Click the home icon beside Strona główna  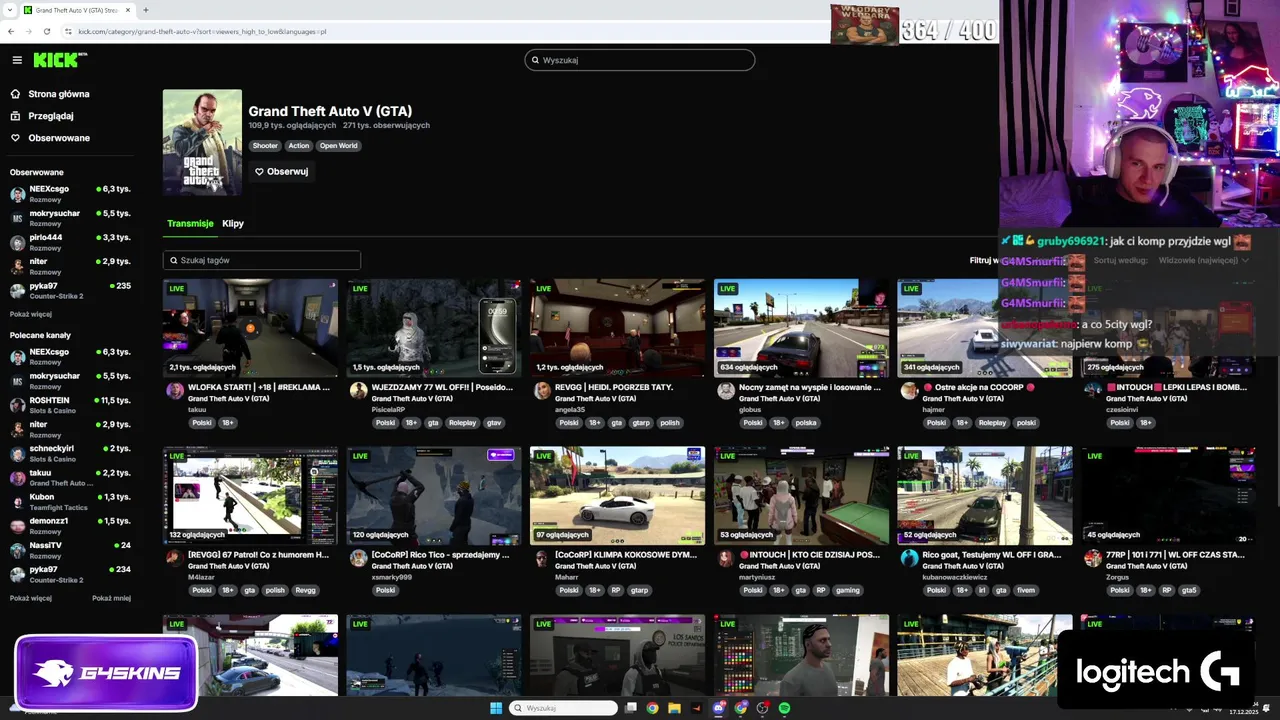15,94
